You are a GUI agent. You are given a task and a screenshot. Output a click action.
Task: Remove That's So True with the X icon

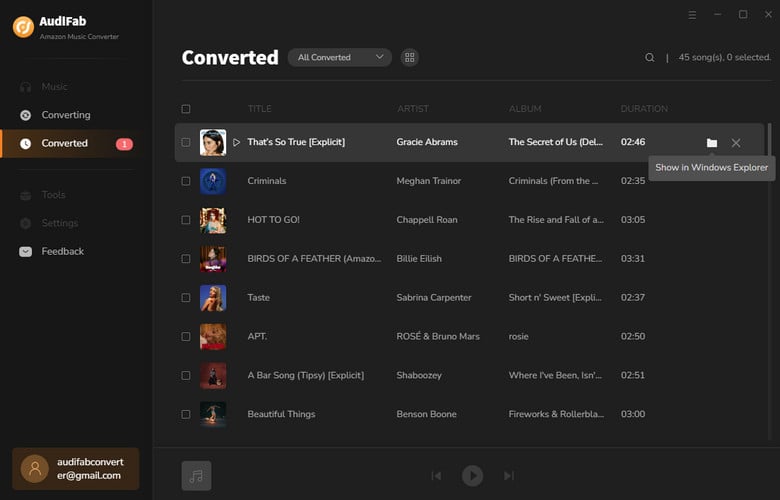pyautogui.click(x=736, y=143)
